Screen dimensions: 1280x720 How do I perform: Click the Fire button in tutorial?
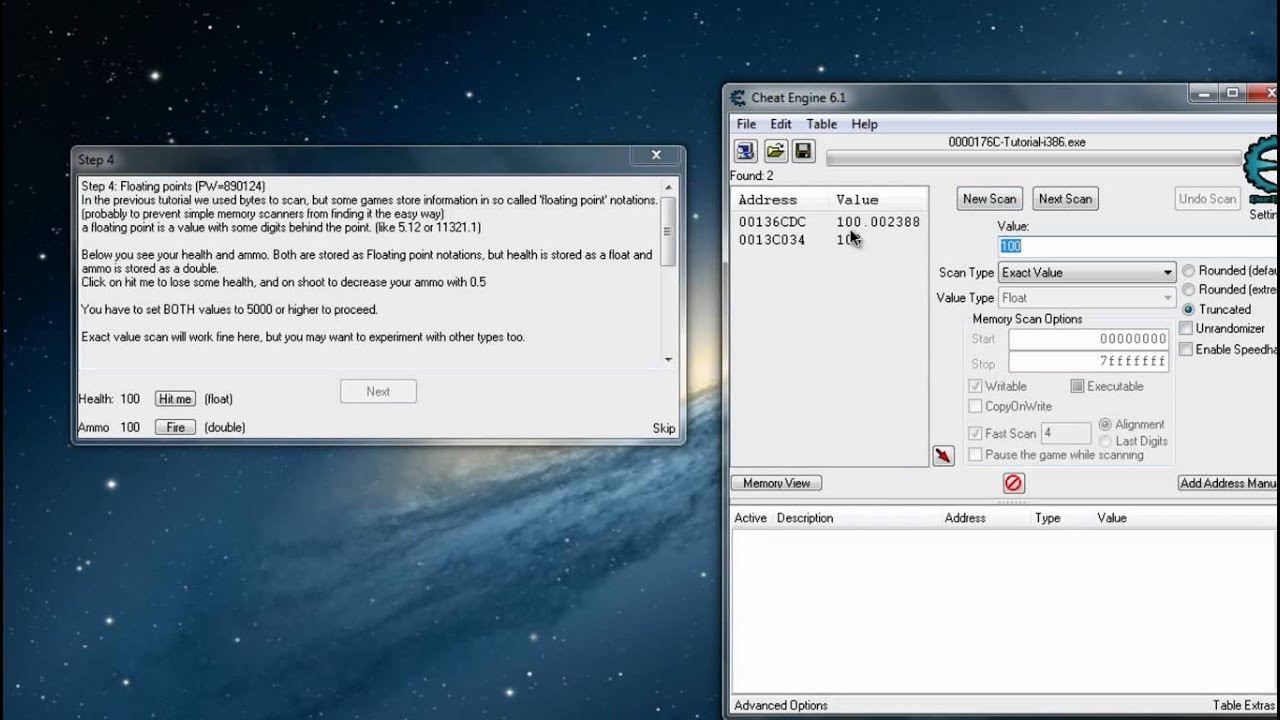click(175, 427)
